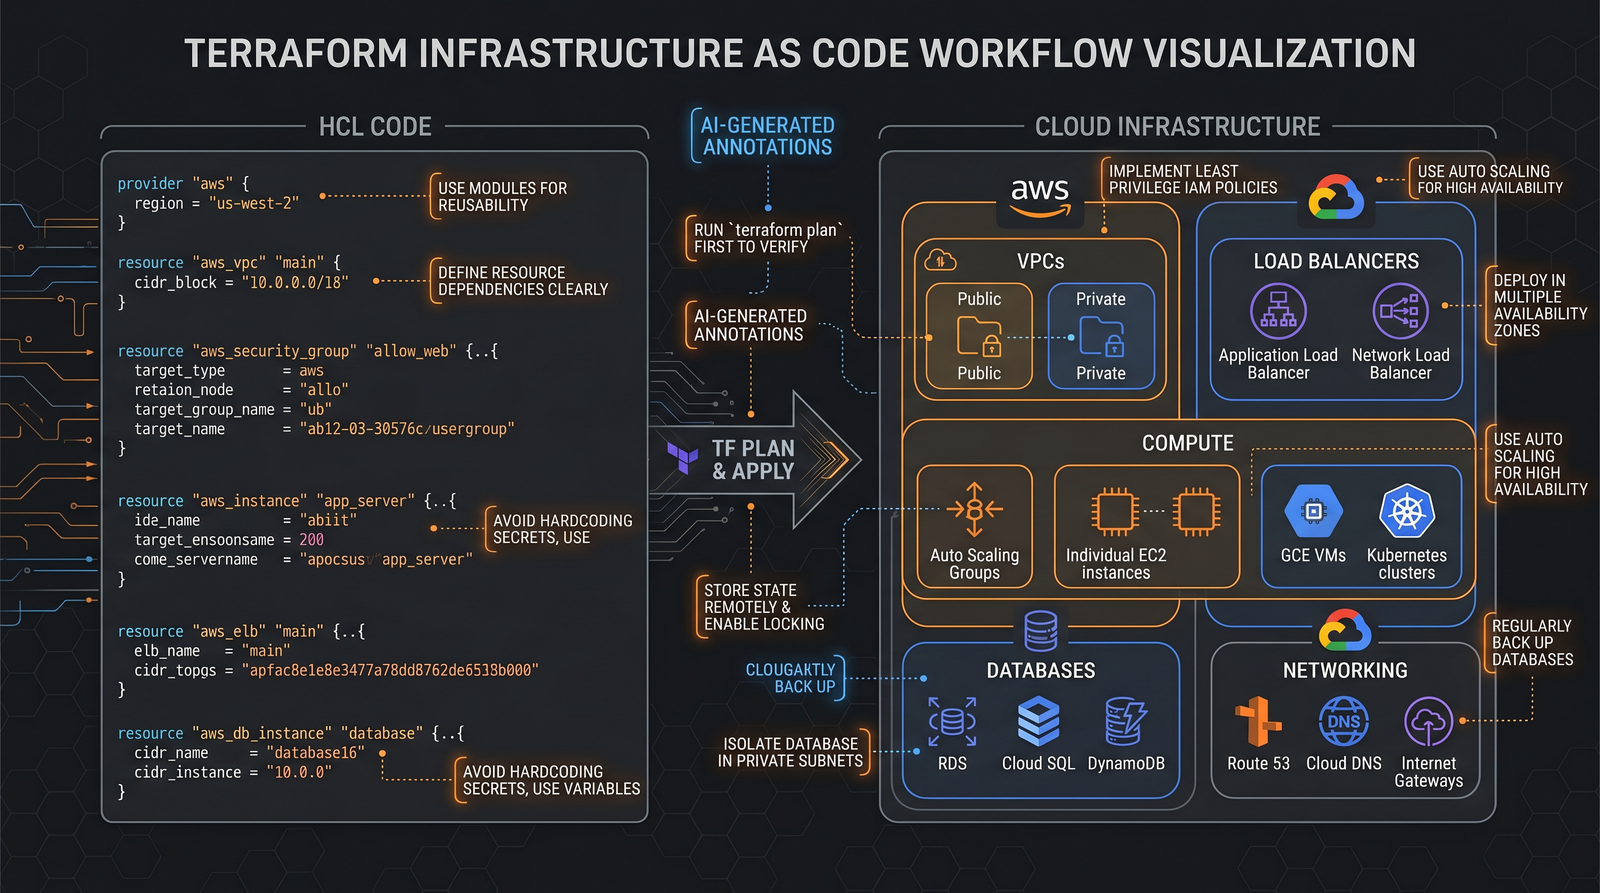Click the cidr_block = "10.0.0.0/18" line
This screenshot has height=893, width=1600.
(x=241, y=282)
